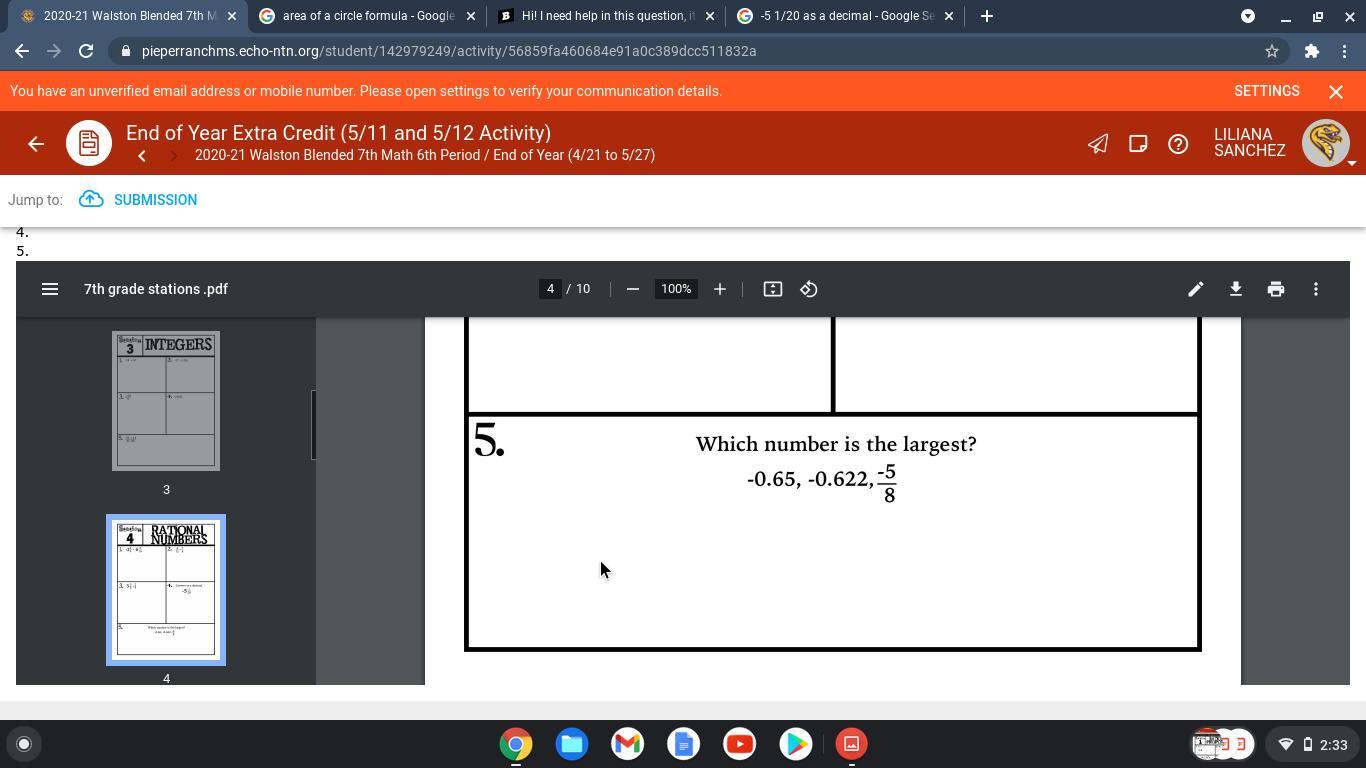Open Chrome from the shelf
This screenshot has width=1366, height=768.
516,744
